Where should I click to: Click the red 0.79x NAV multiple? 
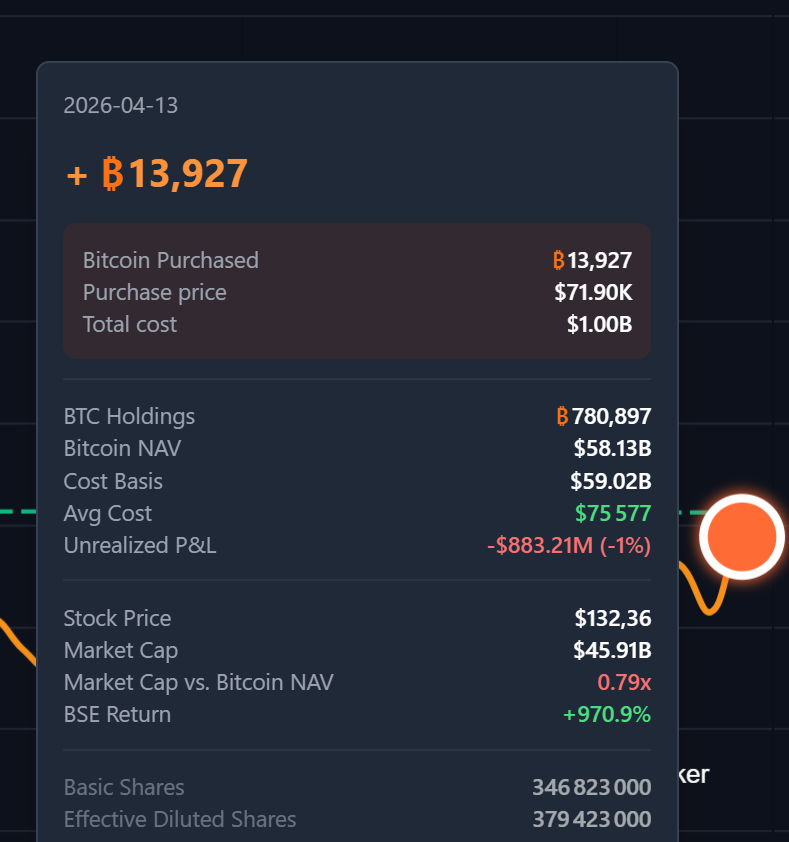[624, 683]
